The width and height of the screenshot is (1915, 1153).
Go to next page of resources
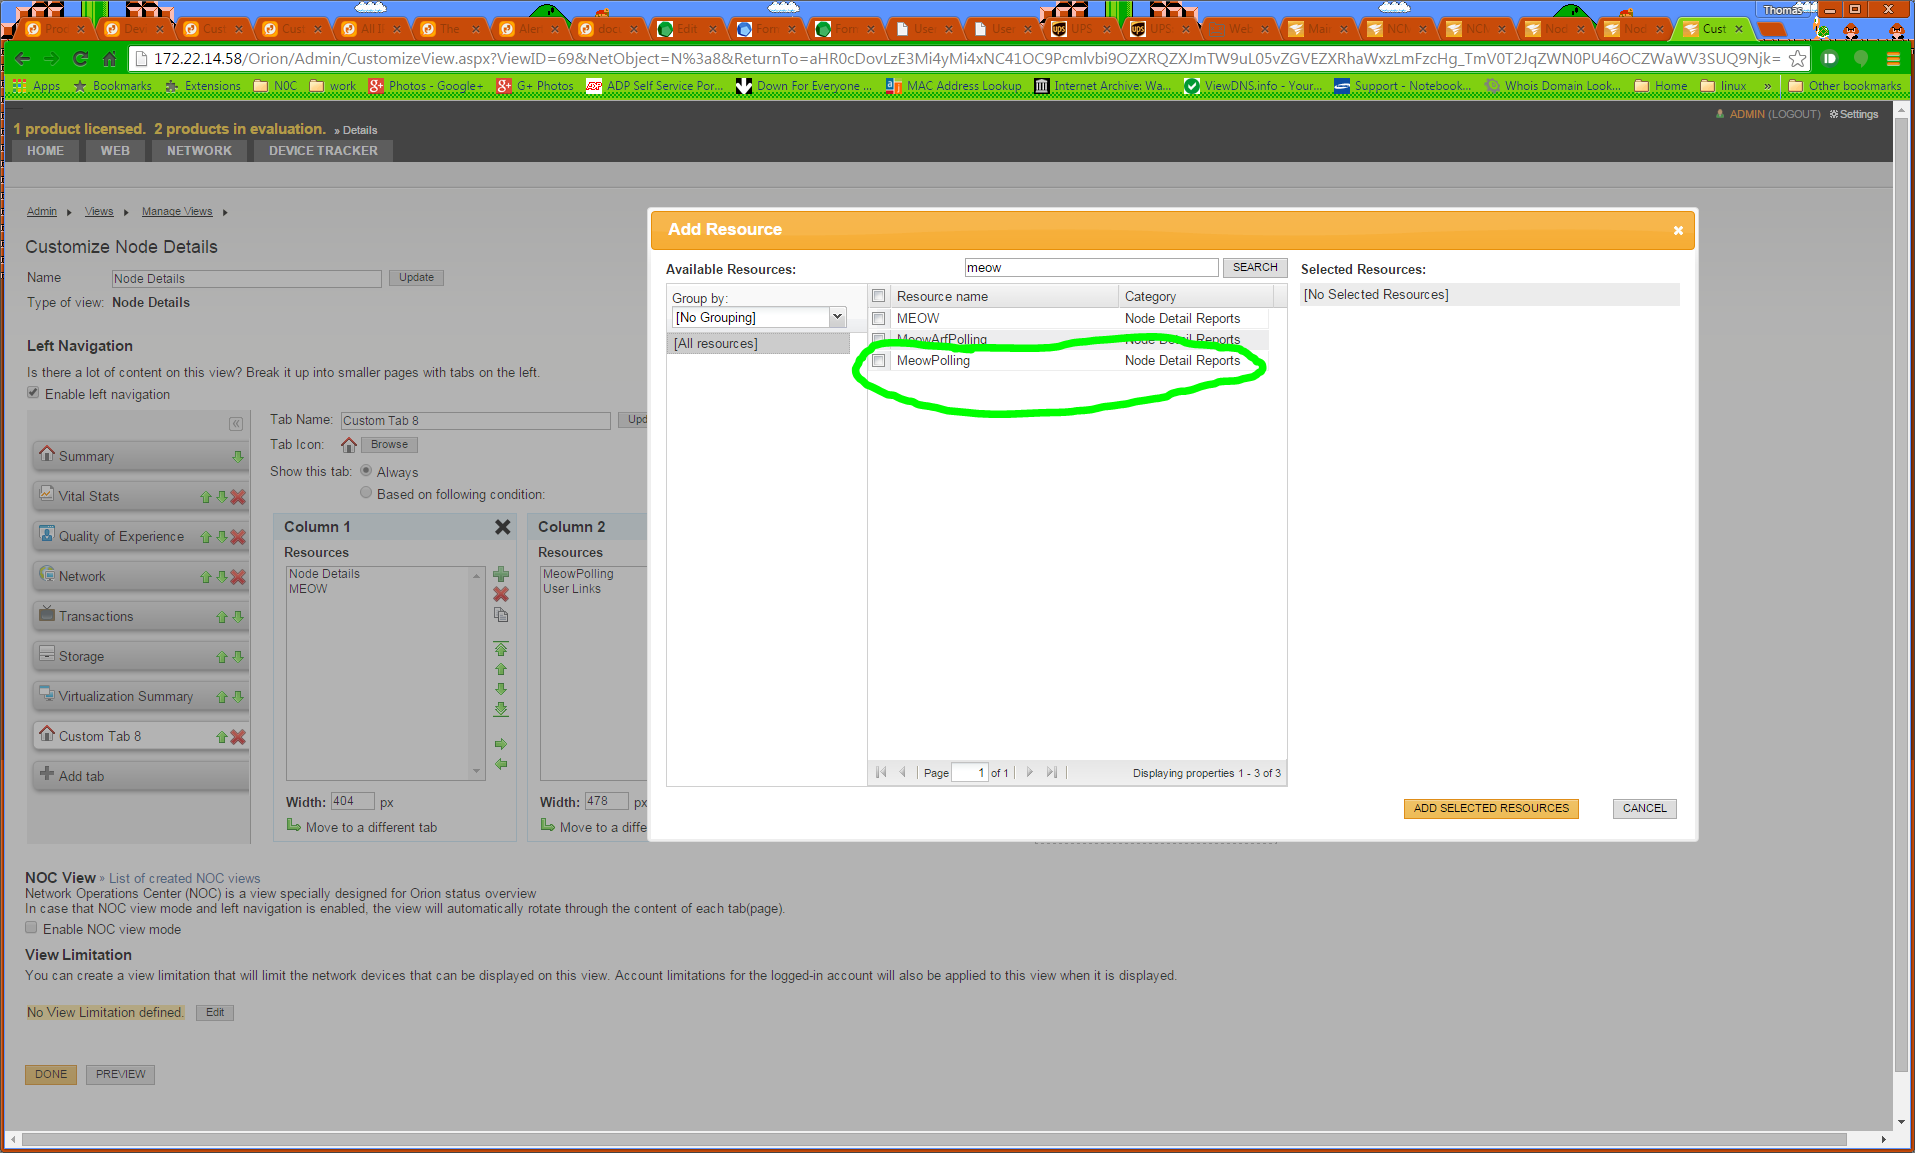(x=1030, y=772)
